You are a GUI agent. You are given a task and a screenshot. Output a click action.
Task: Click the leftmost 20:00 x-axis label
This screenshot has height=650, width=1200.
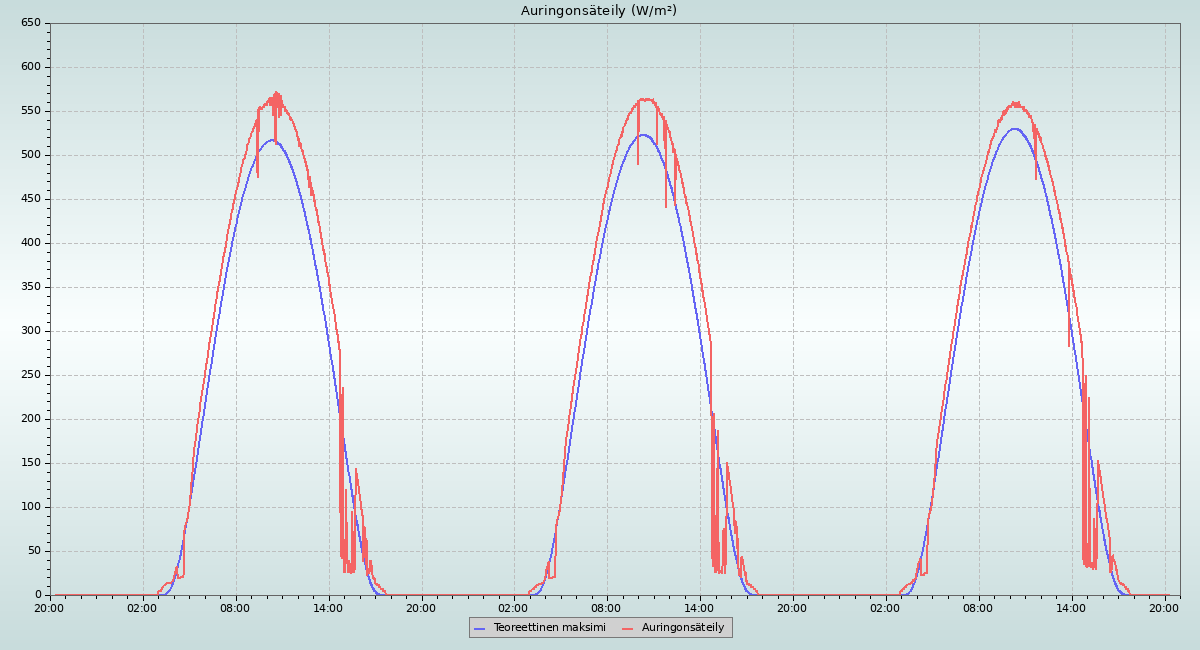pos(49,607)
